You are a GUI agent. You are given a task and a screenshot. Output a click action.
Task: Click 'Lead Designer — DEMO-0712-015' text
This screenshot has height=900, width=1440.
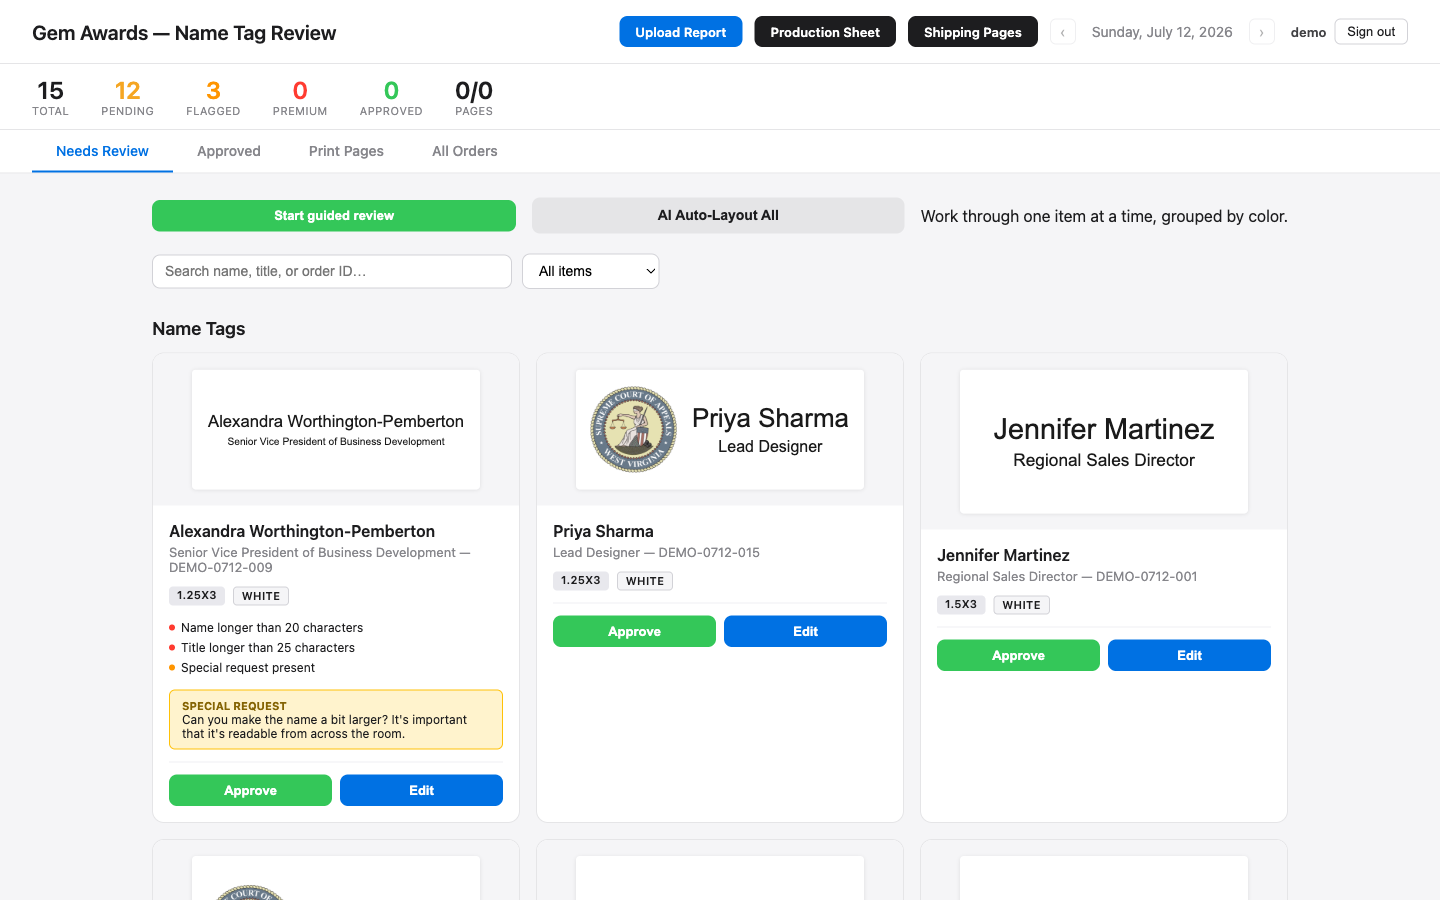(x=656, y=553)
